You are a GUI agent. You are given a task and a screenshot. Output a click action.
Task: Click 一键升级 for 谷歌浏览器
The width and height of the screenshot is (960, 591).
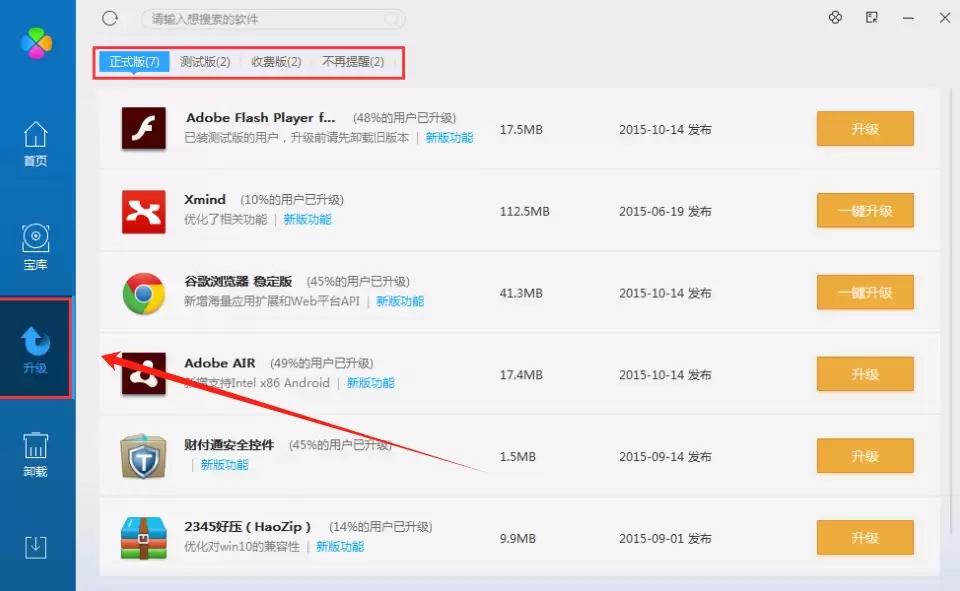865,293
